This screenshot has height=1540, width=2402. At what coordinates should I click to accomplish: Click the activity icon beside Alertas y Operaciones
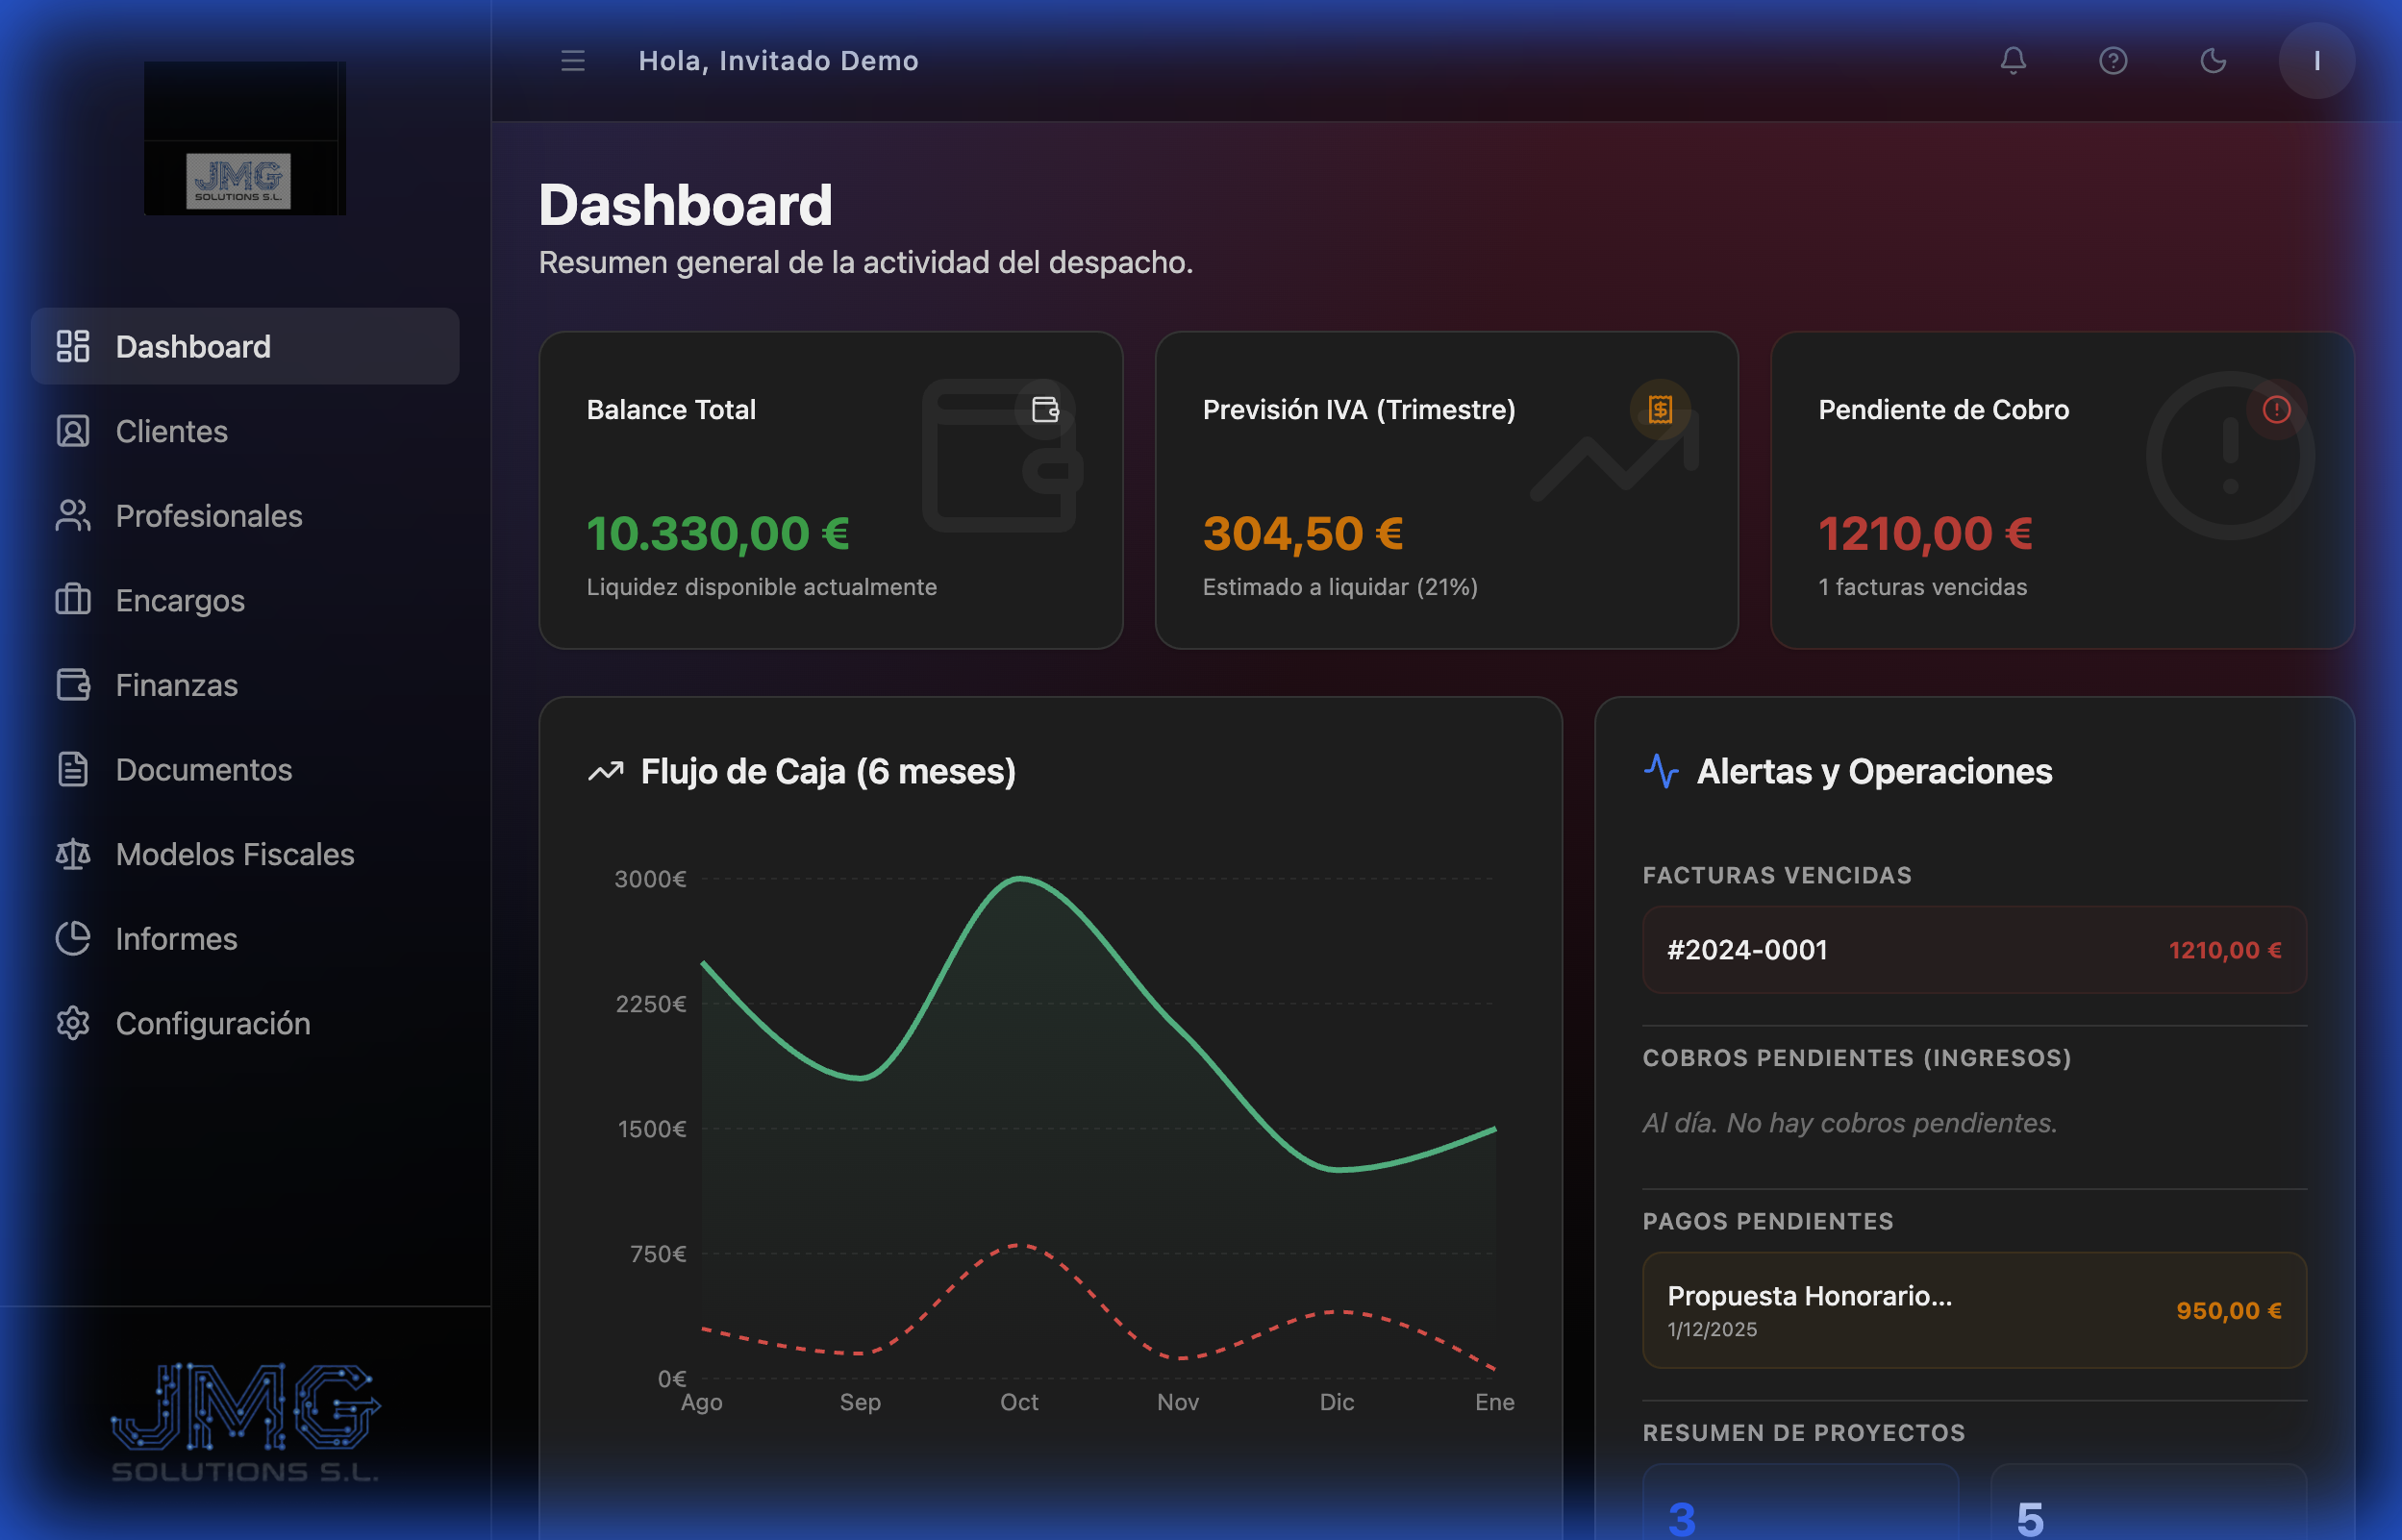coord(1661,771)
